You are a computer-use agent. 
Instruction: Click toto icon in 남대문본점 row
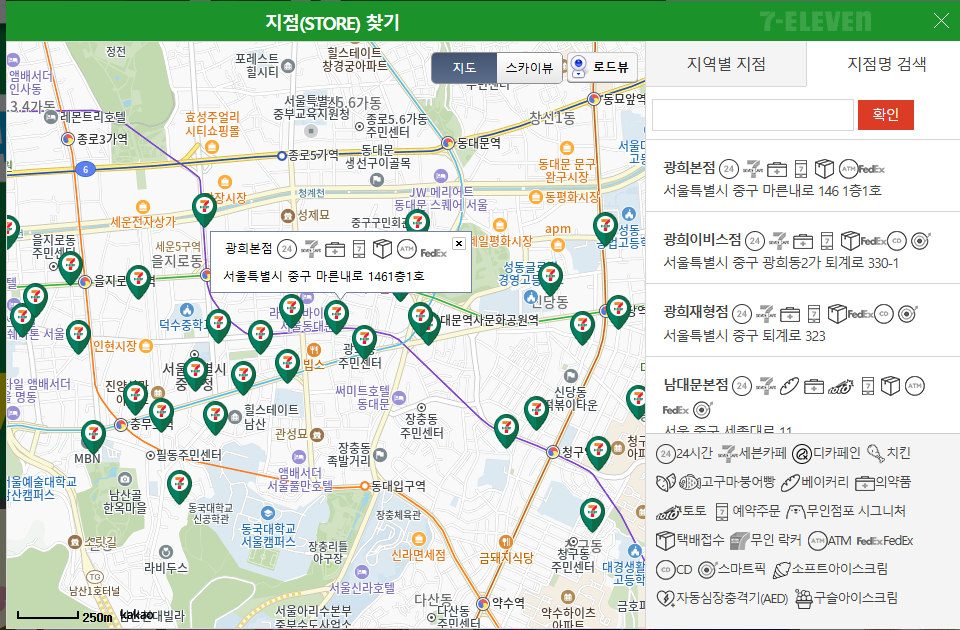click(840, 387)
